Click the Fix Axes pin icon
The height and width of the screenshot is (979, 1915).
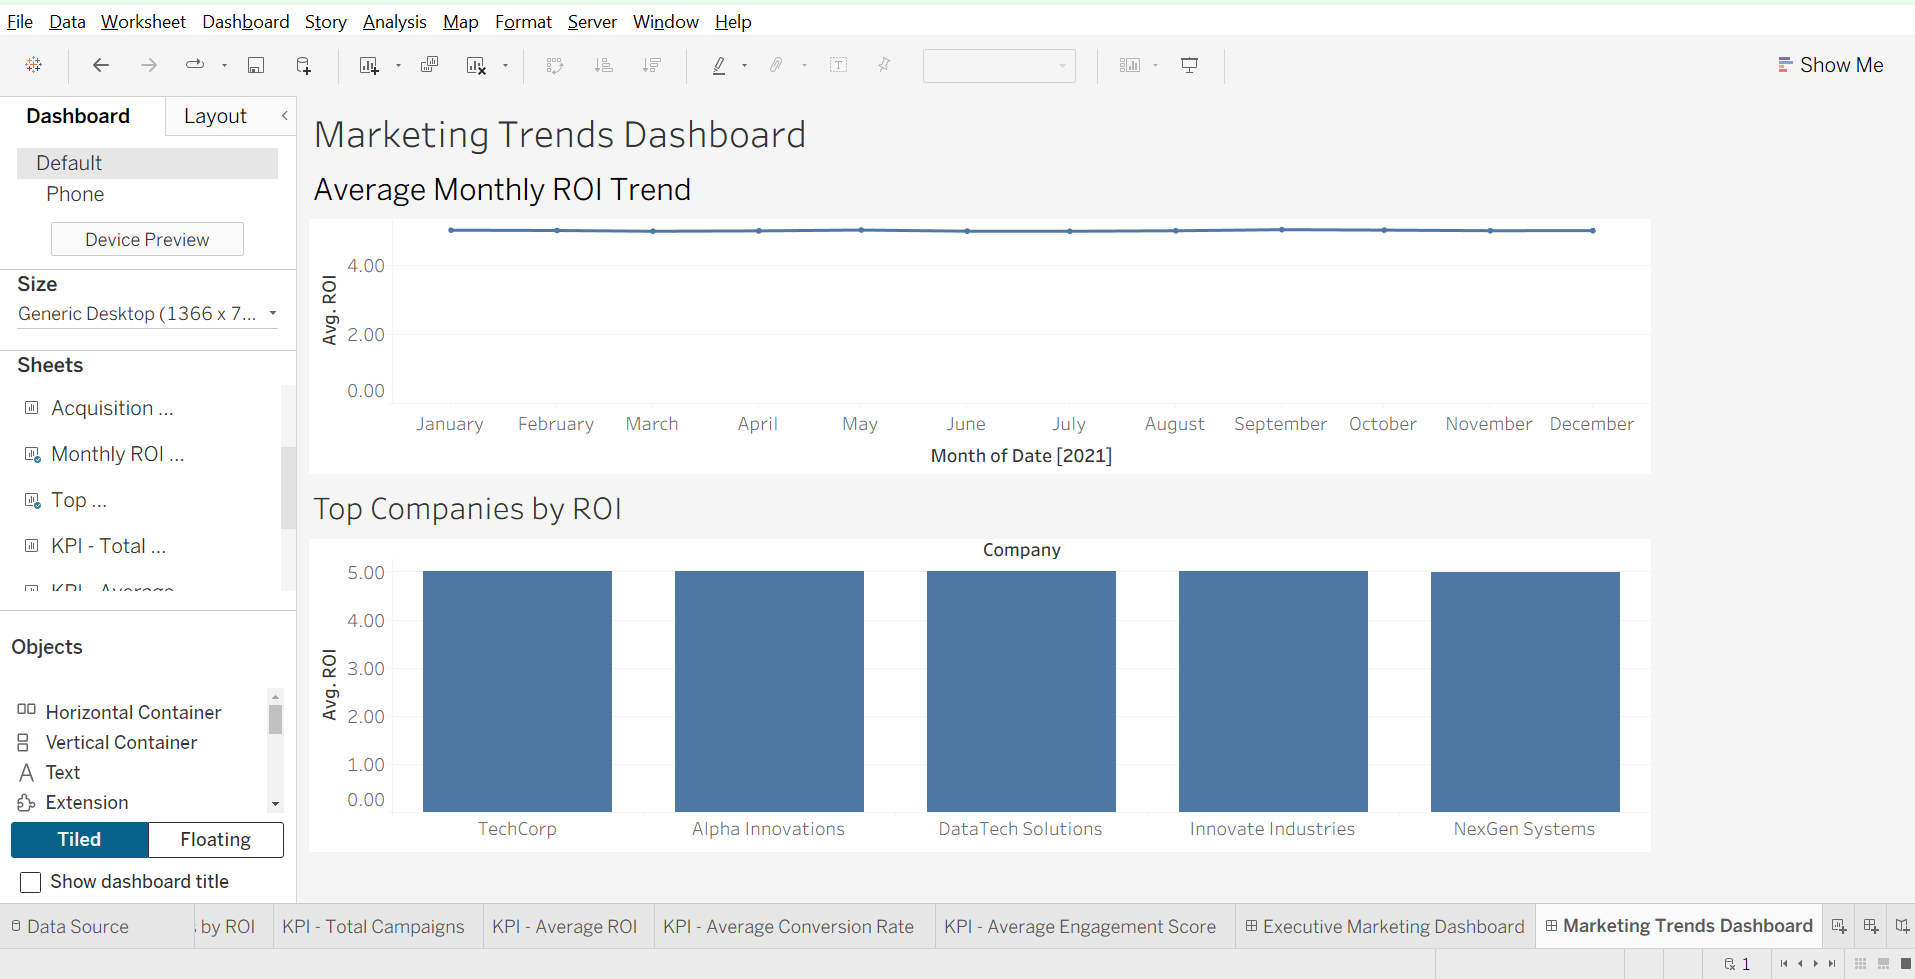[884, 65]
